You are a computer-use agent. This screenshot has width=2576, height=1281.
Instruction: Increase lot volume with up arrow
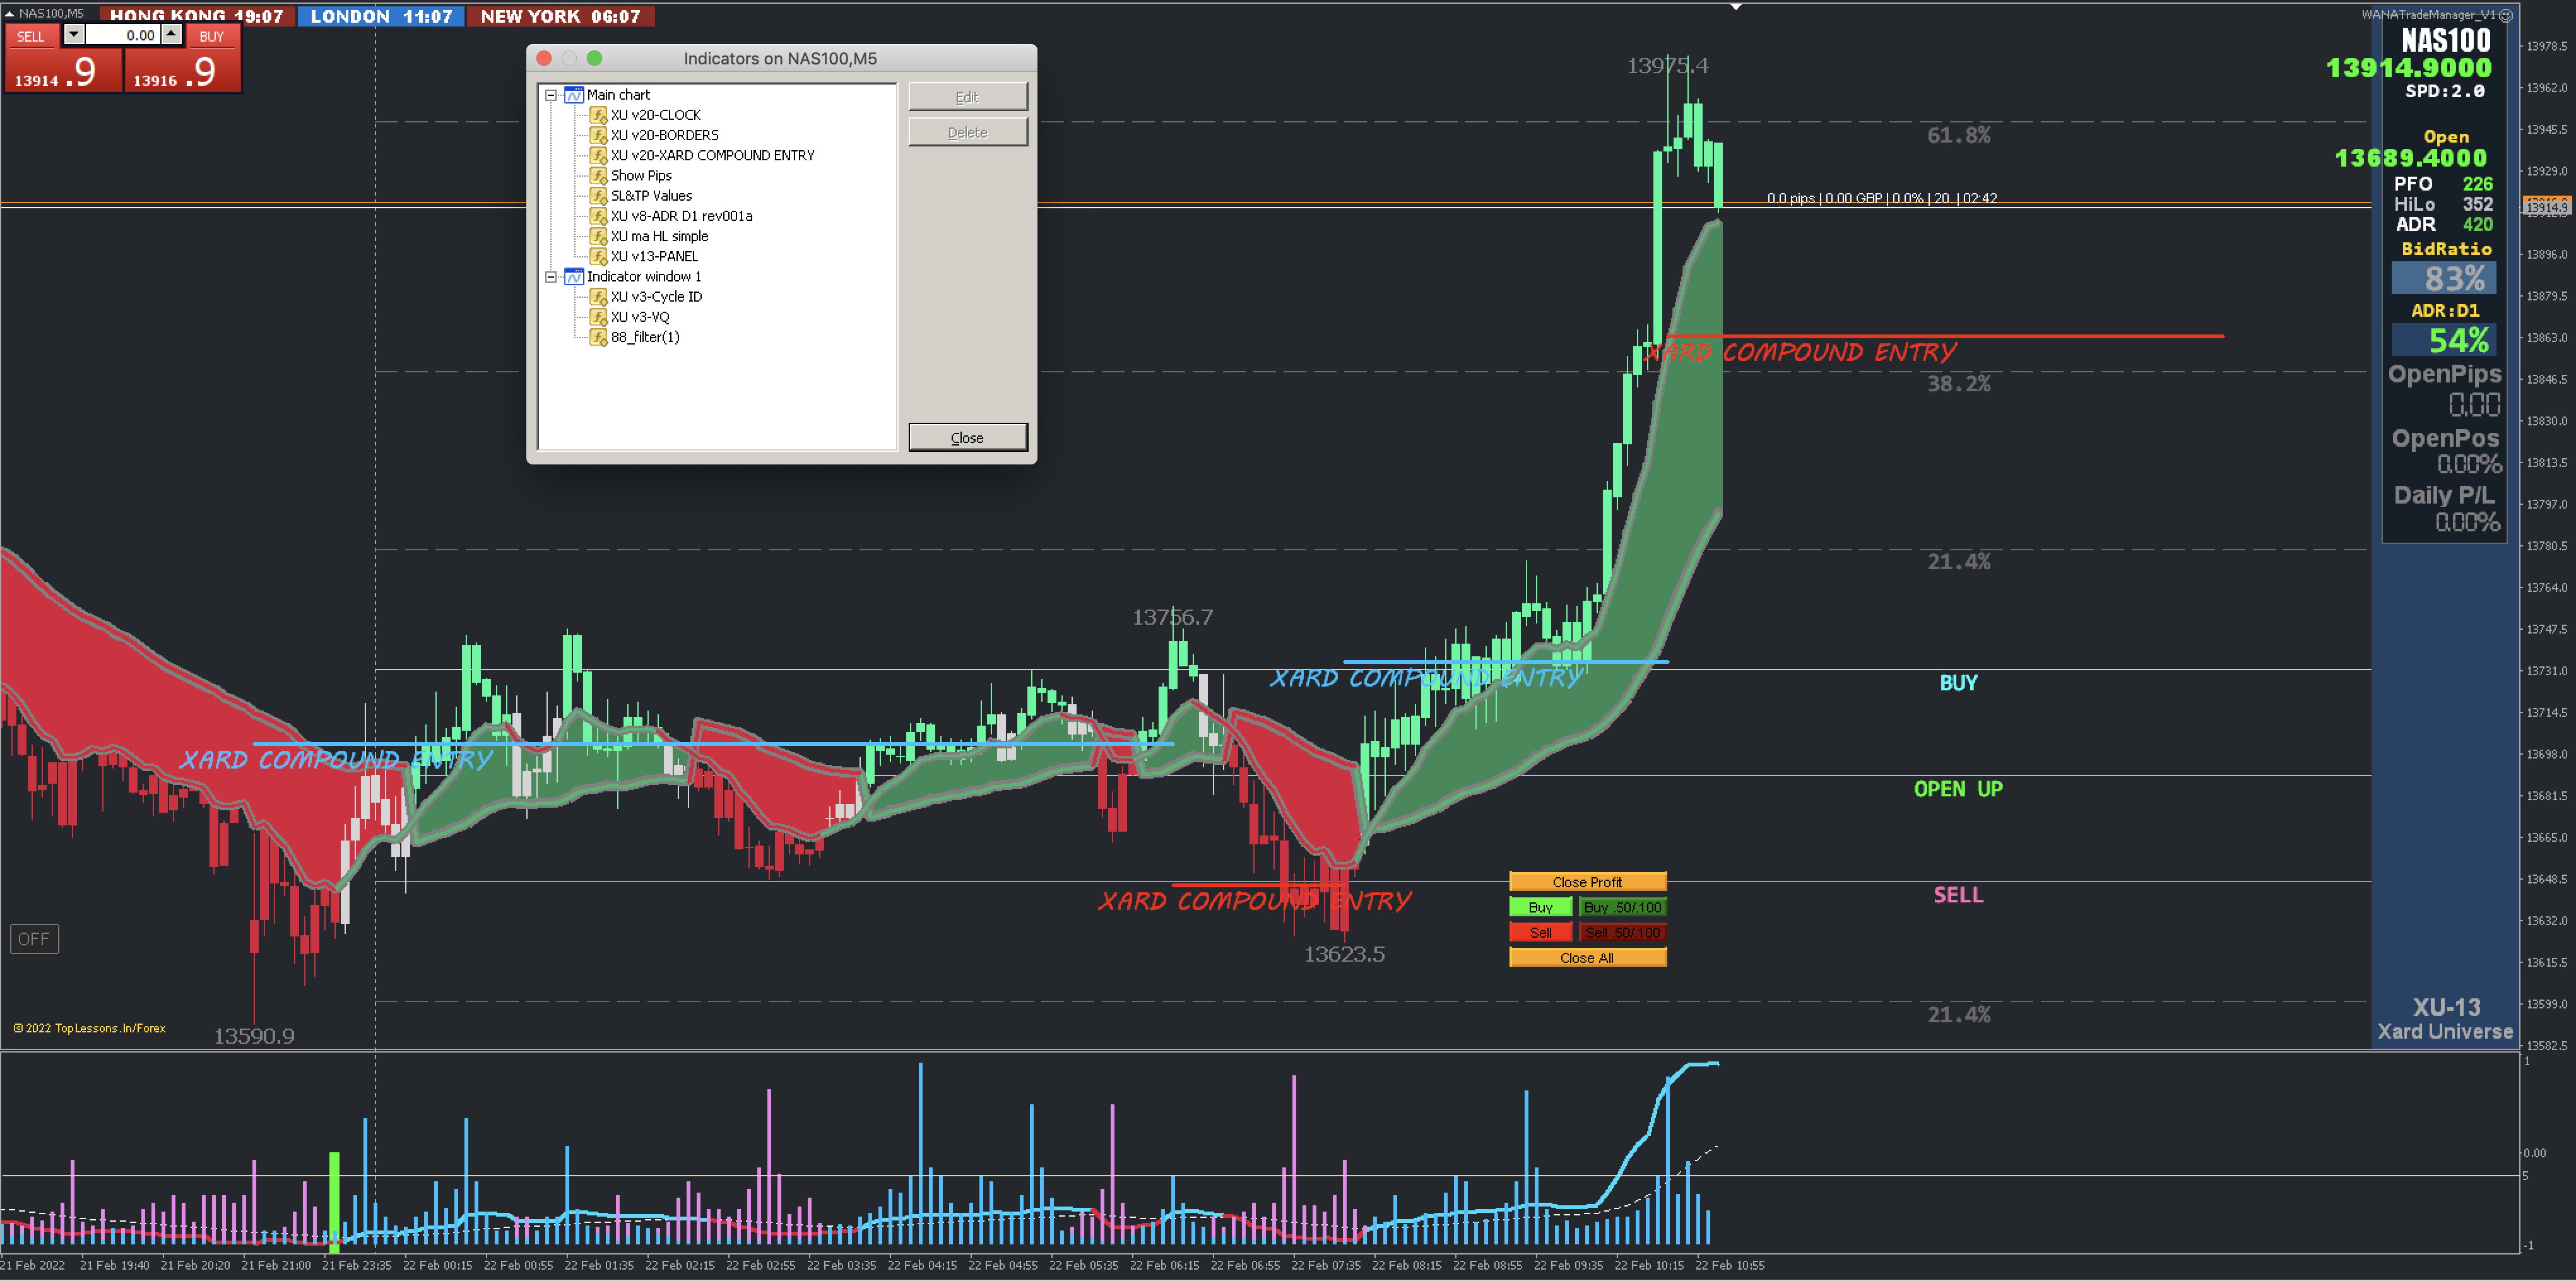pos(171,34)
